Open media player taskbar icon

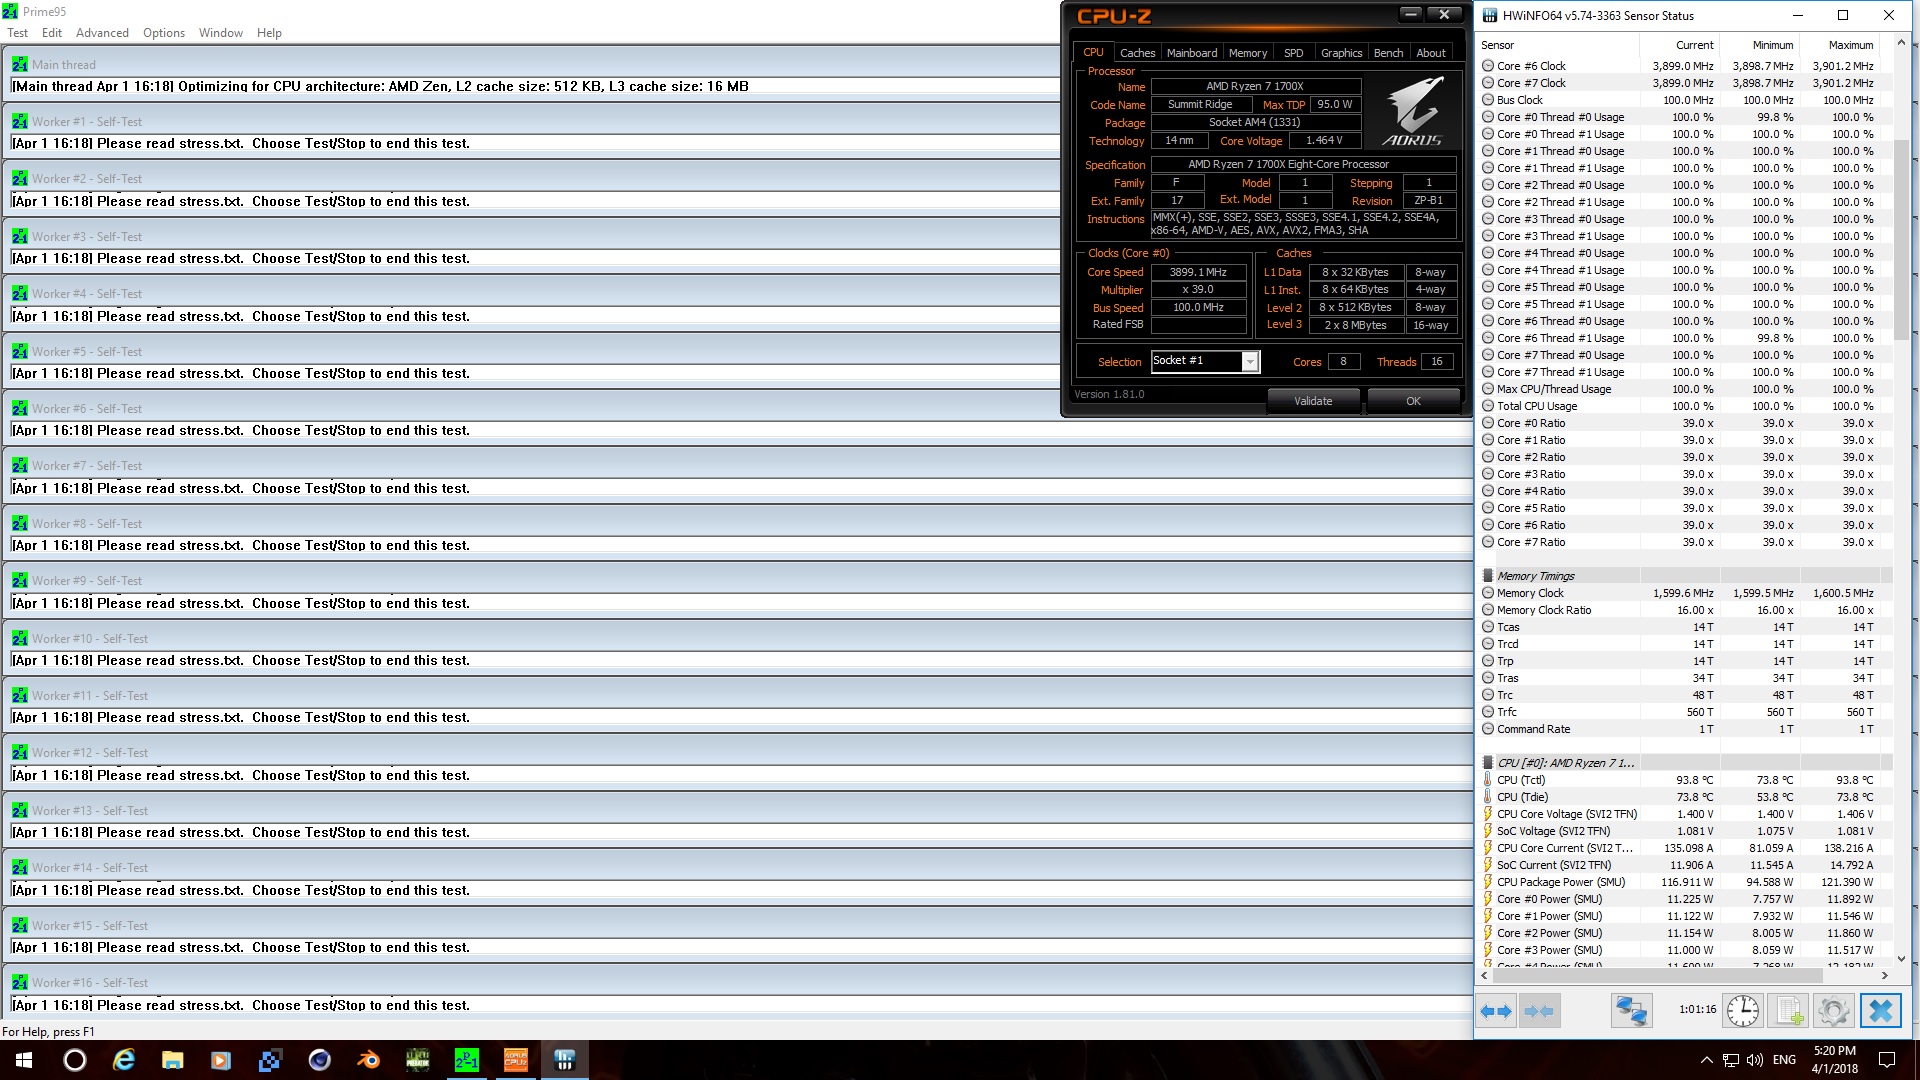pyautogui.click(x=221, y=1060)
